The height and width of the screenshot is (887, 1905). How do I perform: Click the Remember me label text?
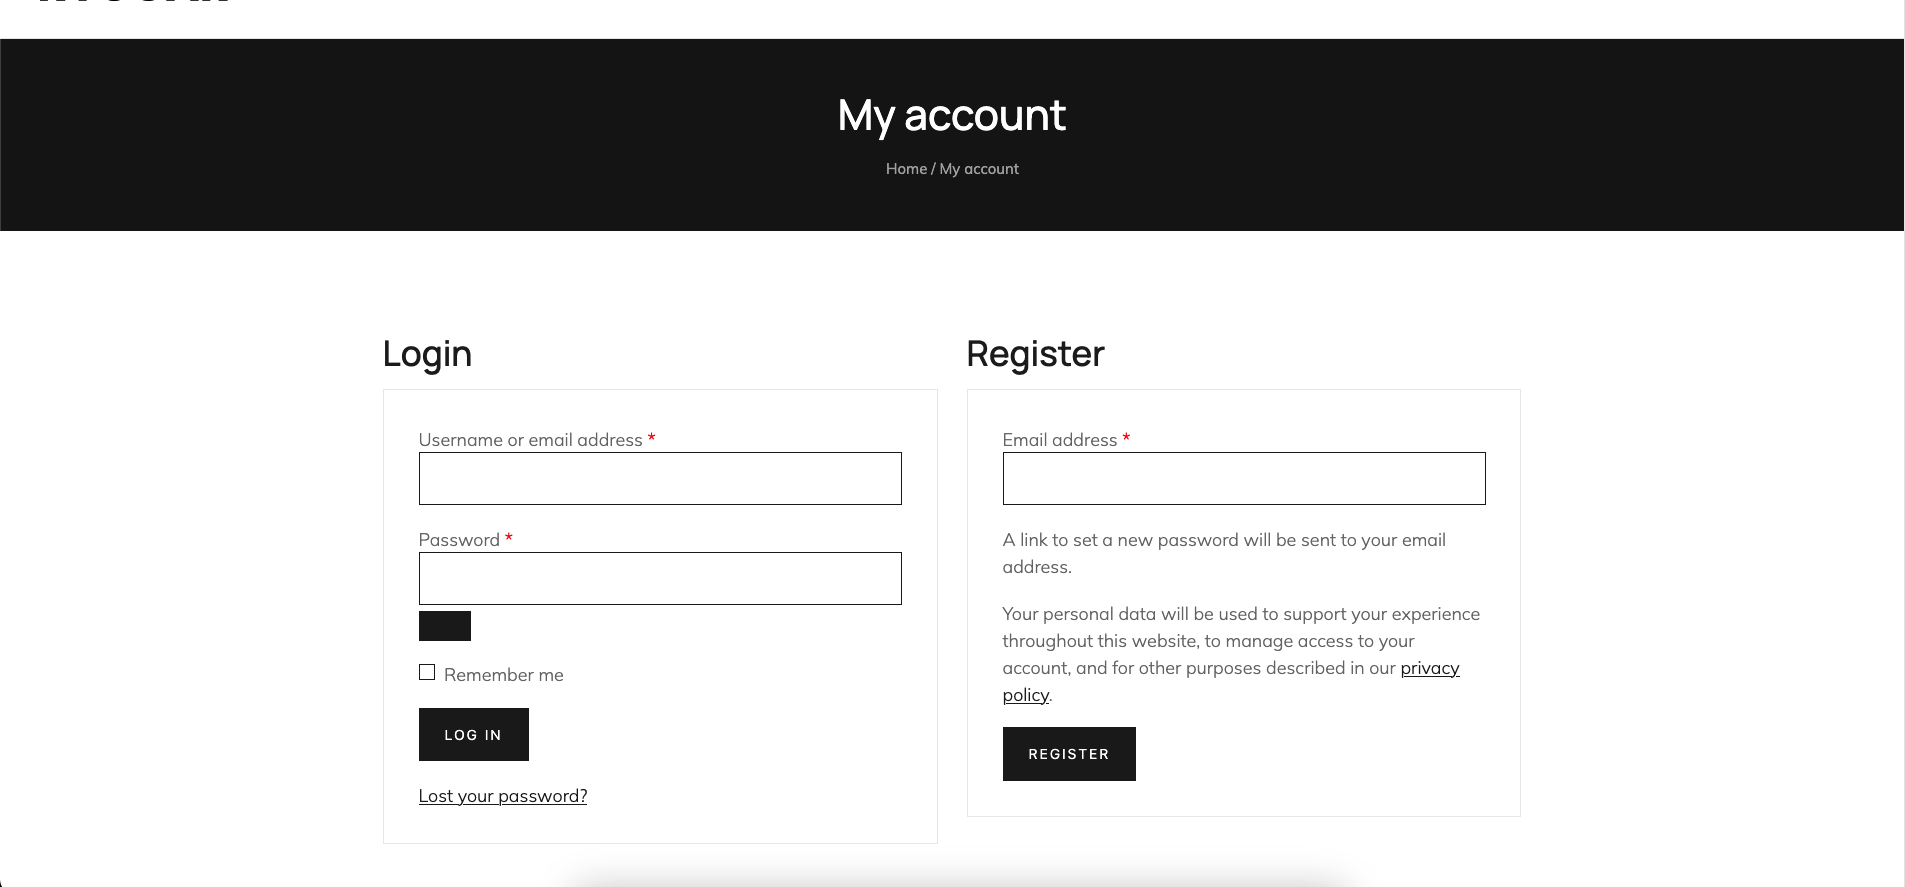[503, 675]
